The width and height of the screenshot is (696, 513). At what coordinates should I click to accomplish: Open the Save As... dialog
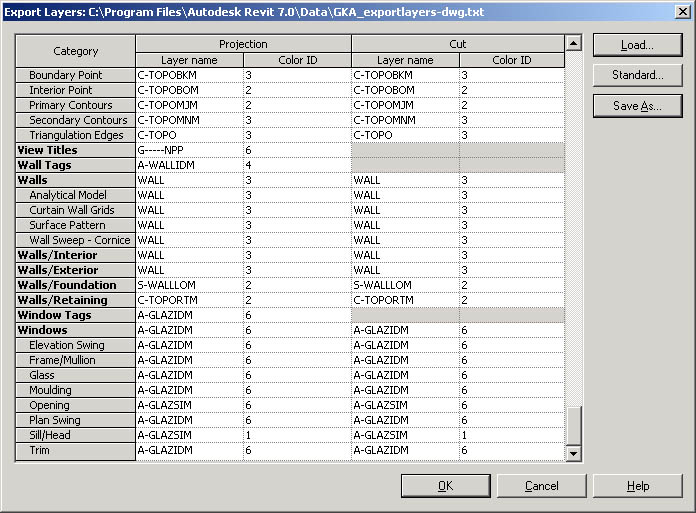[x=637, y=106]
